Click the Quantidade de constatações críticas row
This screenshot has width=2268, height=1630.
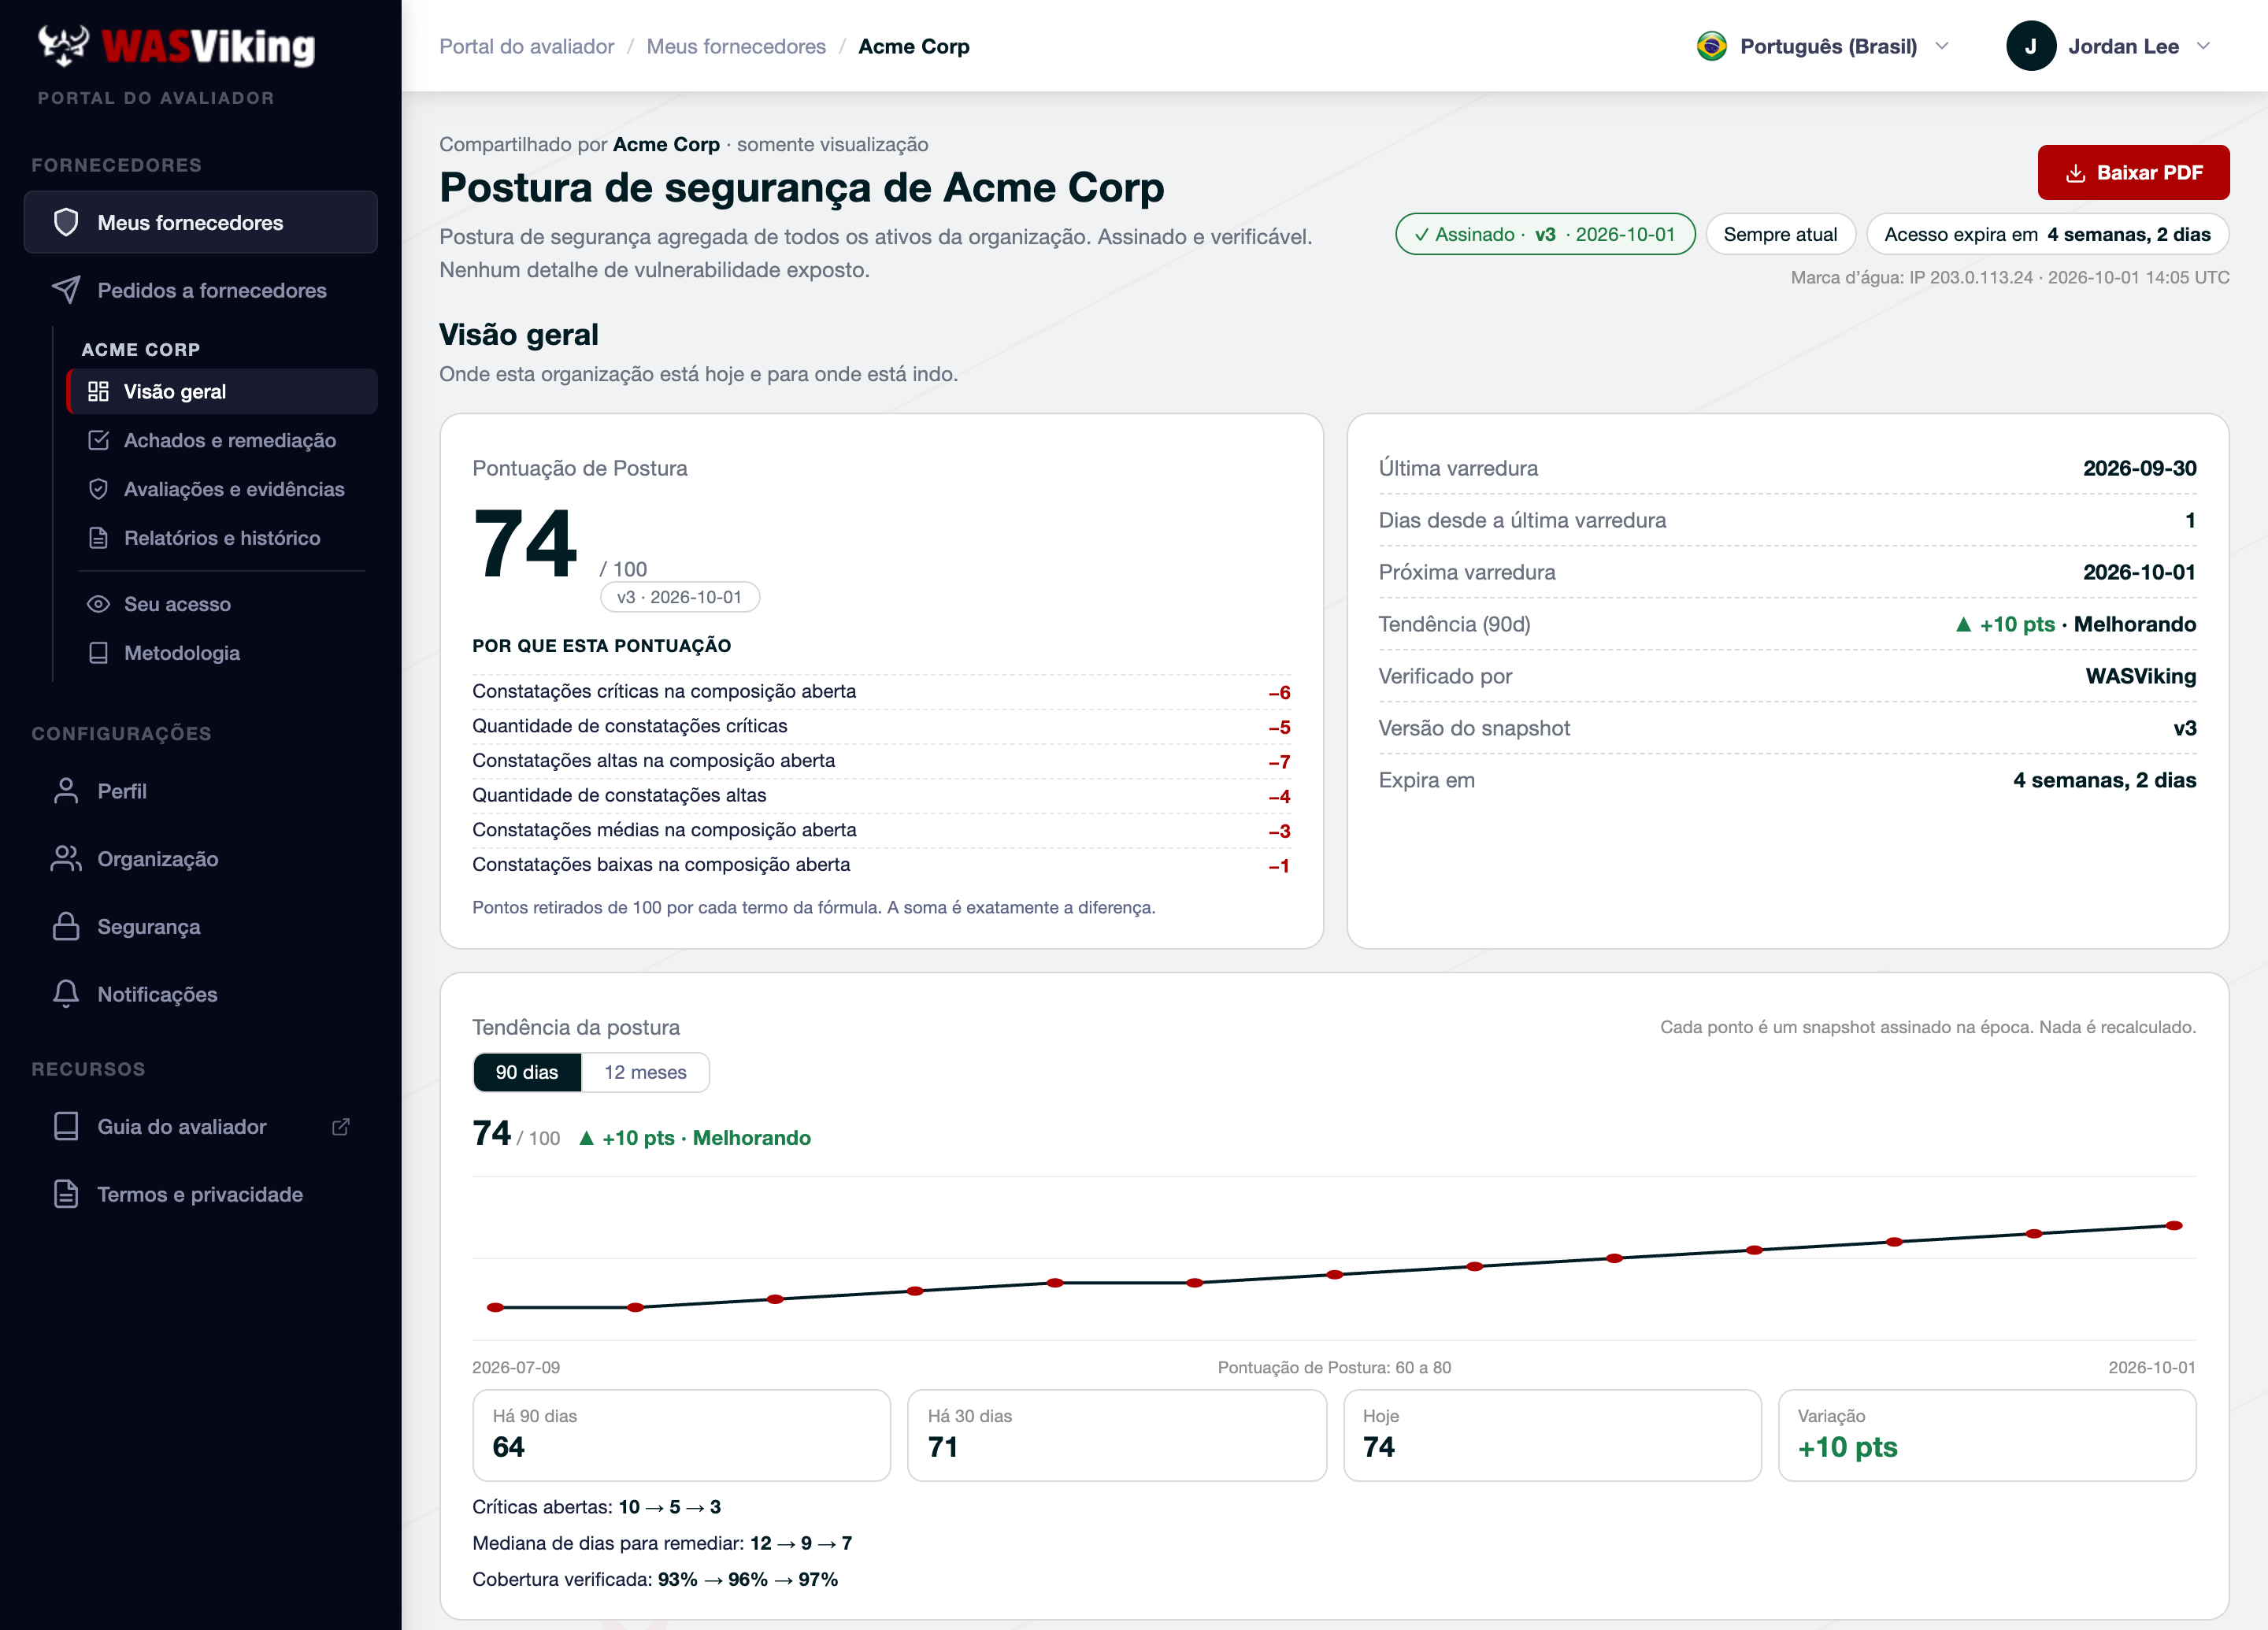[881, 726]
